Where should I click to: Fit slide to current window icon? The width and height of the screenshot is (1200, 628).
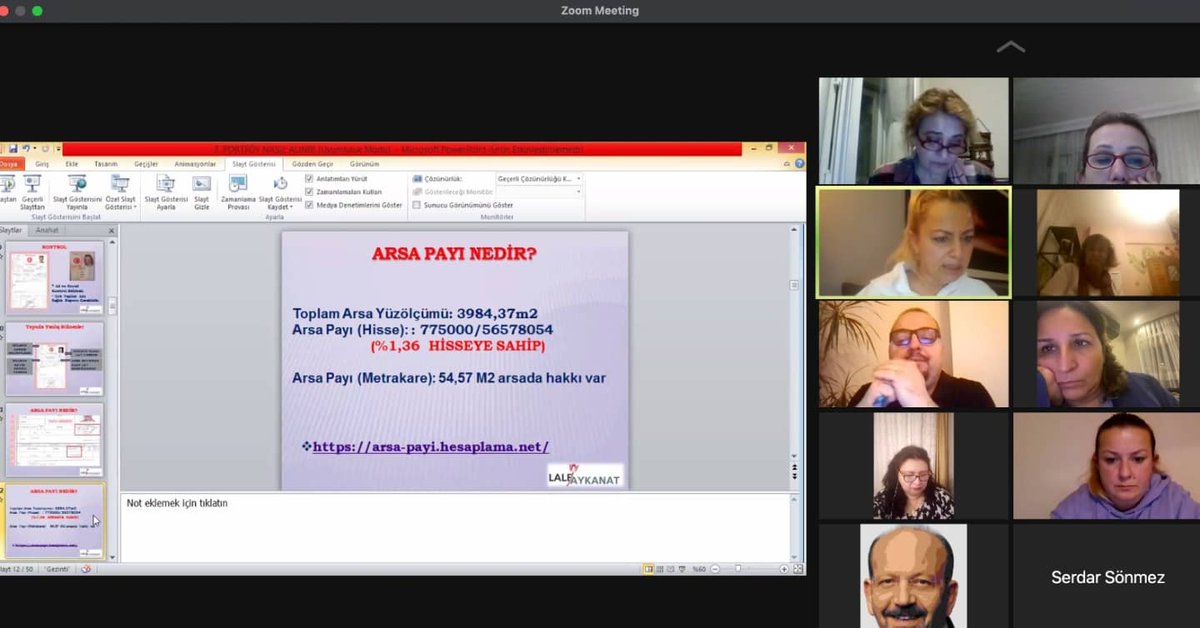coord(797,569)
